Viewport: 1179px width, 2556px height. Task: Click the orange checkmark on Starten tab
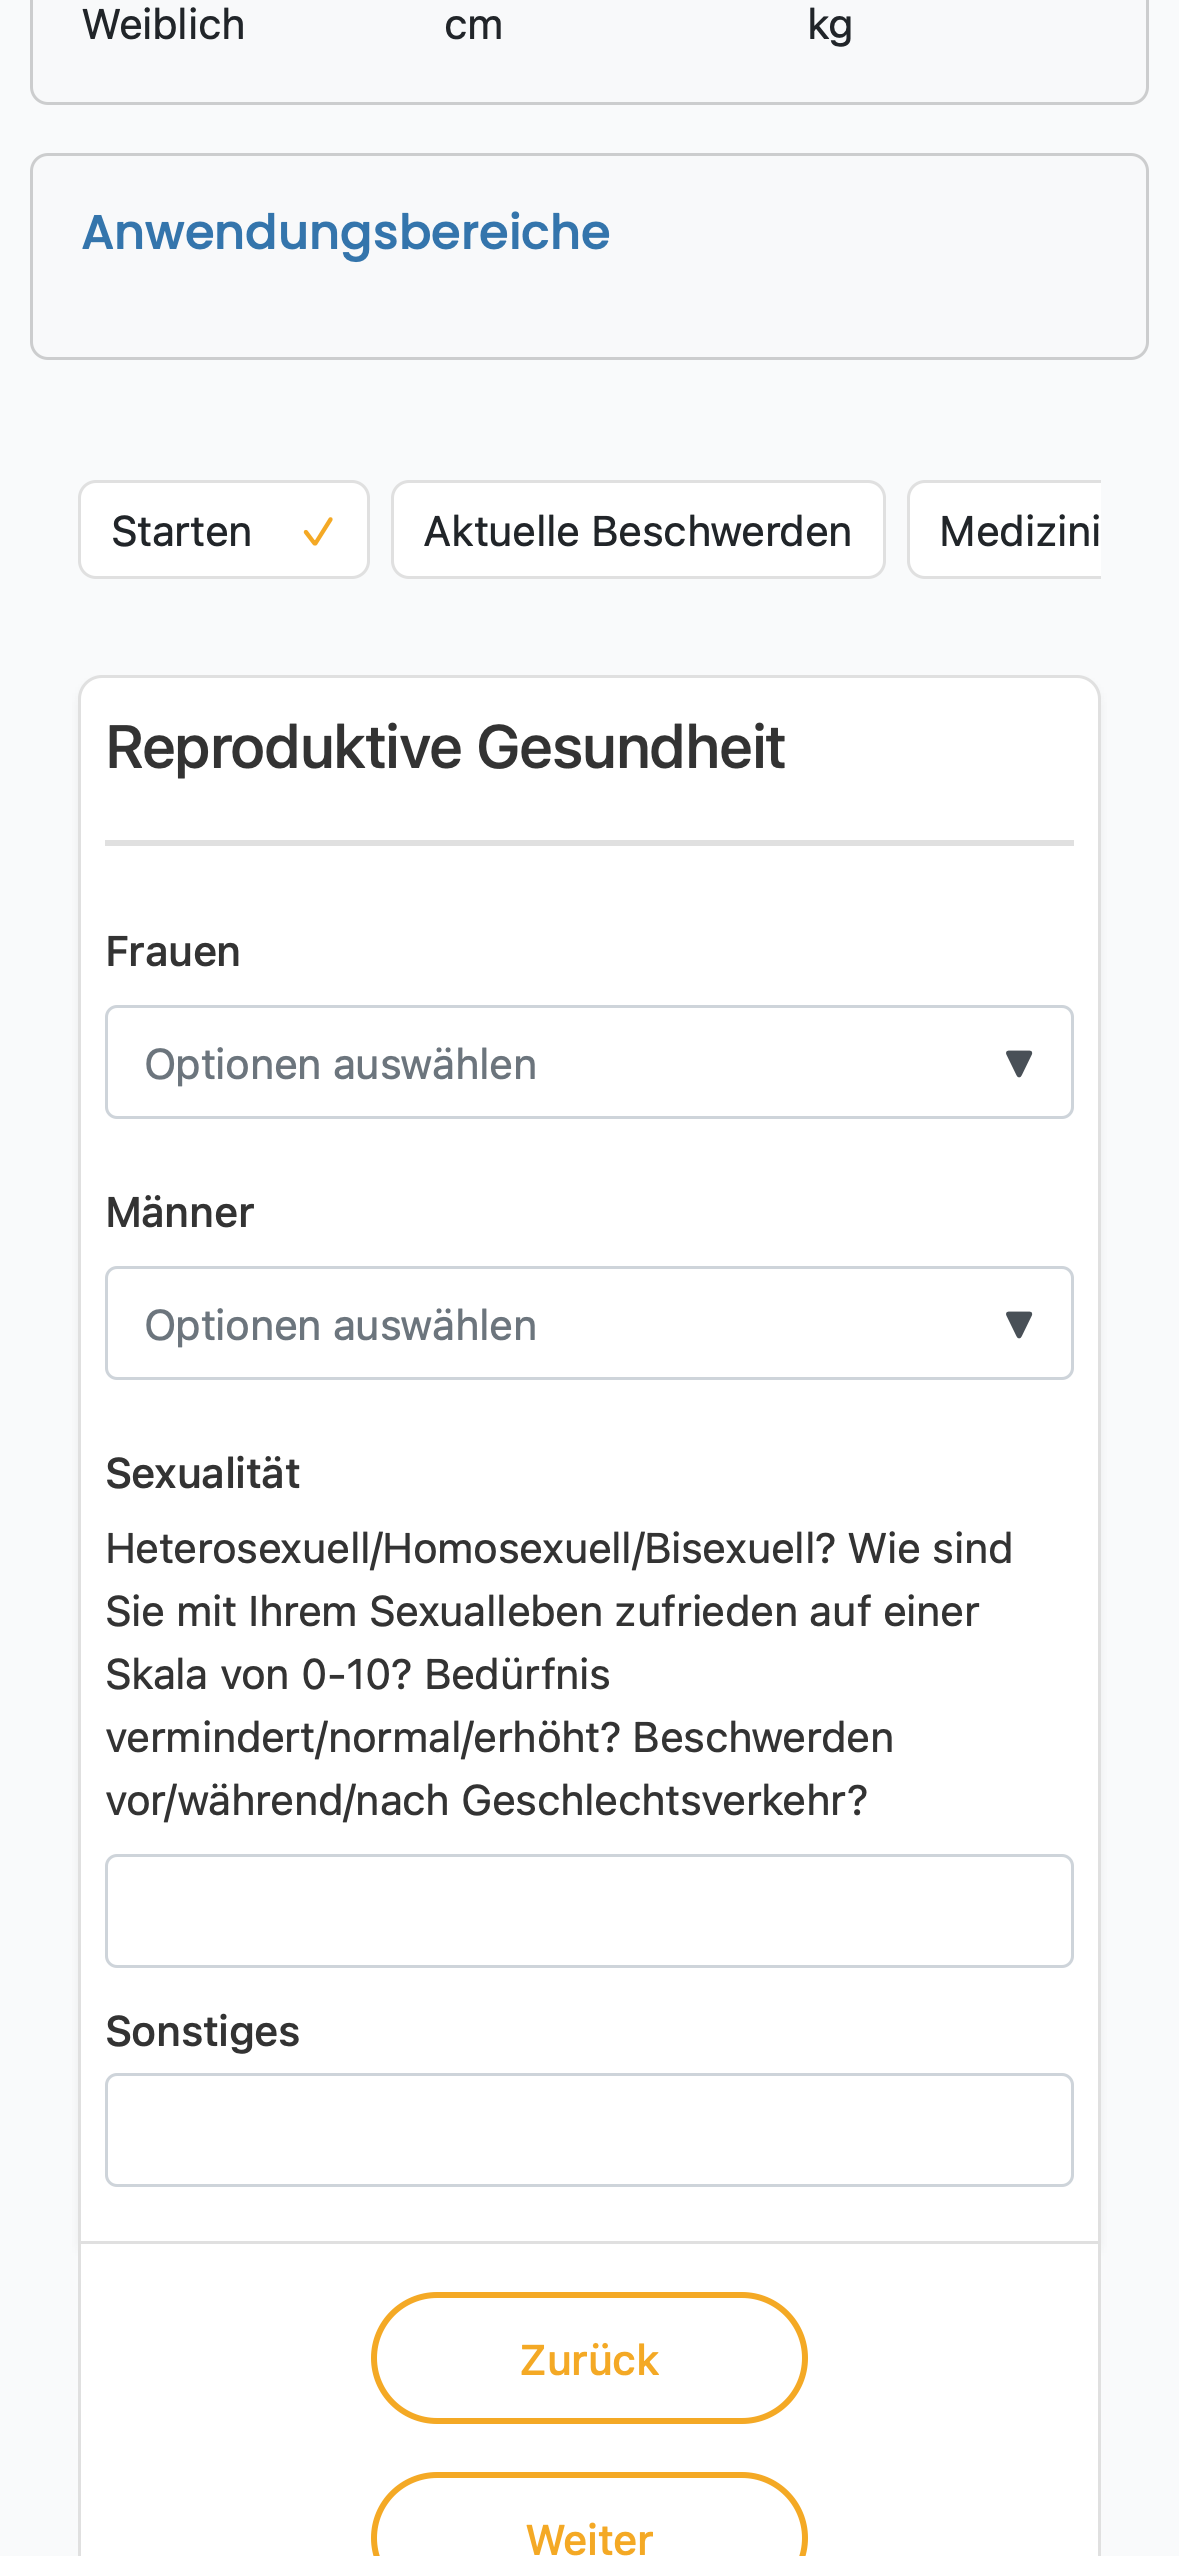coord(318,532)
